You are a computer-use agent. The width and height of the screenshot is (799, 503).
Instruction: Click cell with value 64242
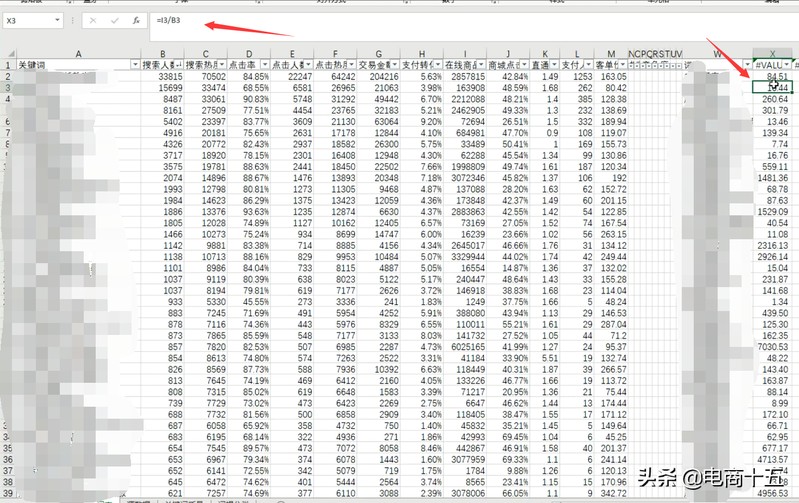point(335,76)
